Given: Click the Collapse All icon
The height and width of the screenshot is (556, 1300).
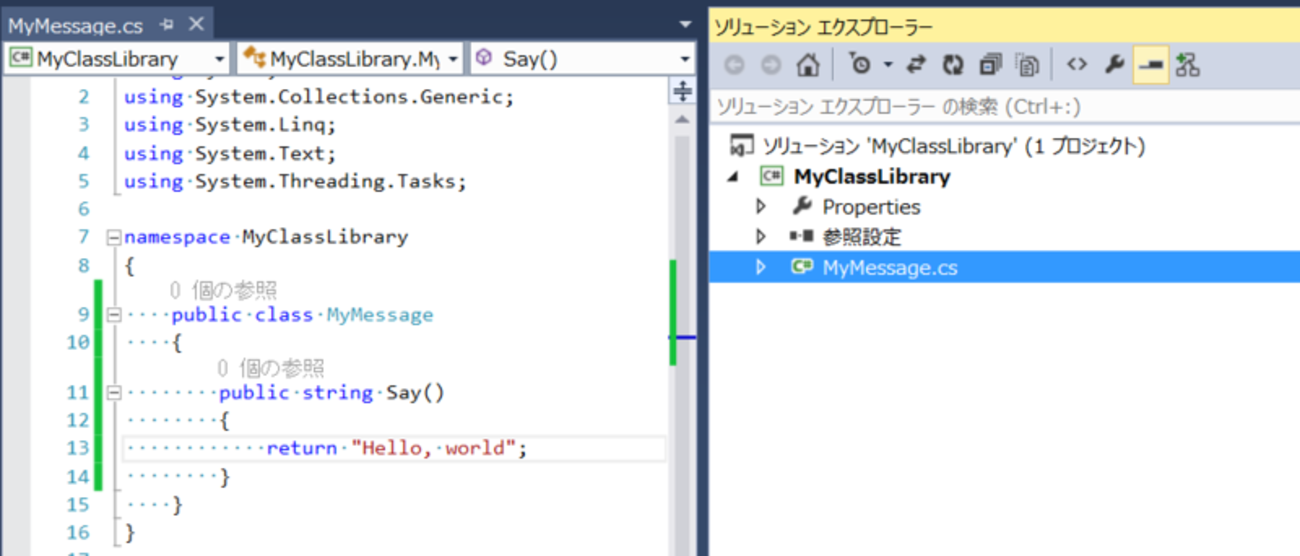Looking at the screenshot, I should tap(990, 66).
